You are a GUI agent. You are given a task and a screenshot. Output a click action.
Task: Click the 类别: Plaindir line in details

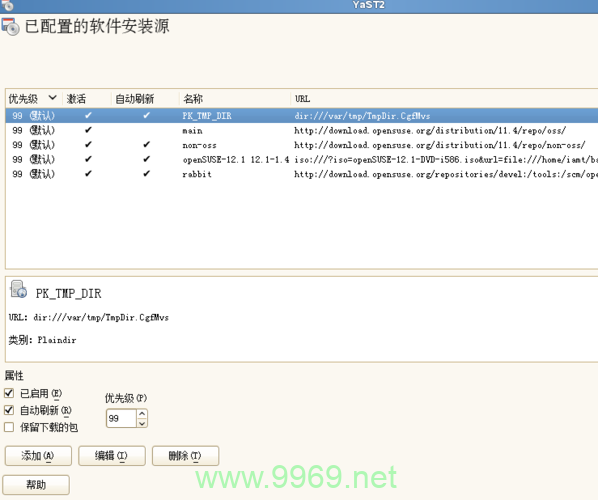(42, 340)
